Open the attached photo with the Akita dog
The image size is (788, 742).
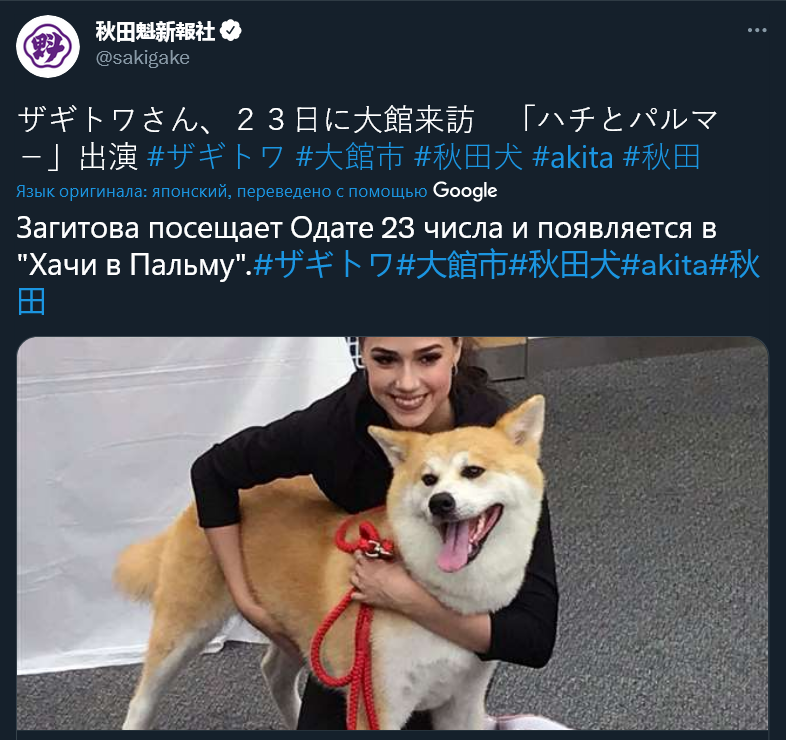tap(392, 533)
